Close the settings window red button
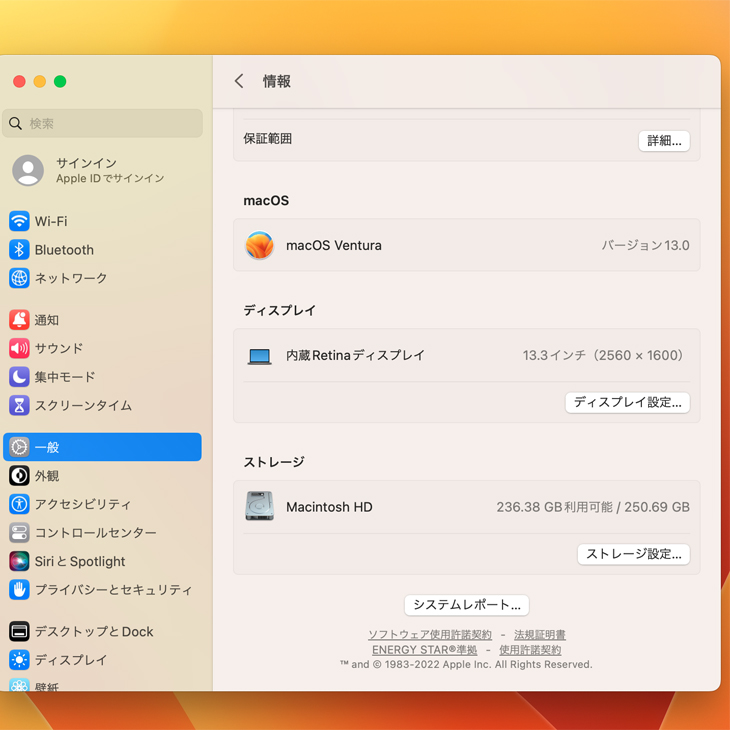730x730 pixels. [x=20, y=81]
